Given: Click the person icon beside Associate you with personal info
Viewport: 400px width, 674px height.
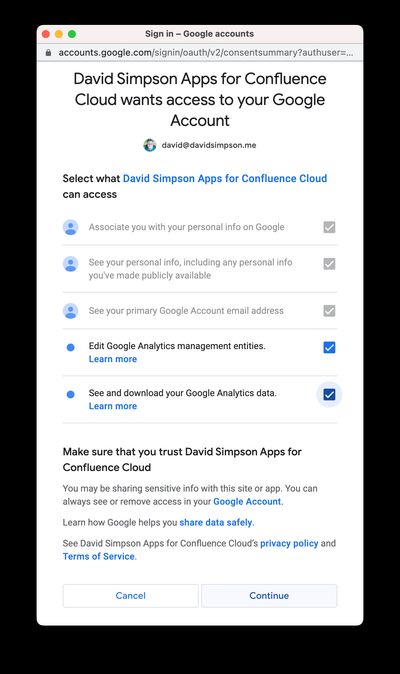Looking at the screenshot, I should (x=70, y=227).
